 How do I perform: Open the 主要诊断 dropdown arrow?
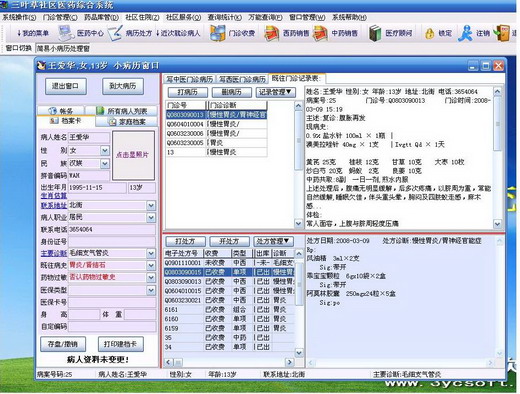pos(151,253)
